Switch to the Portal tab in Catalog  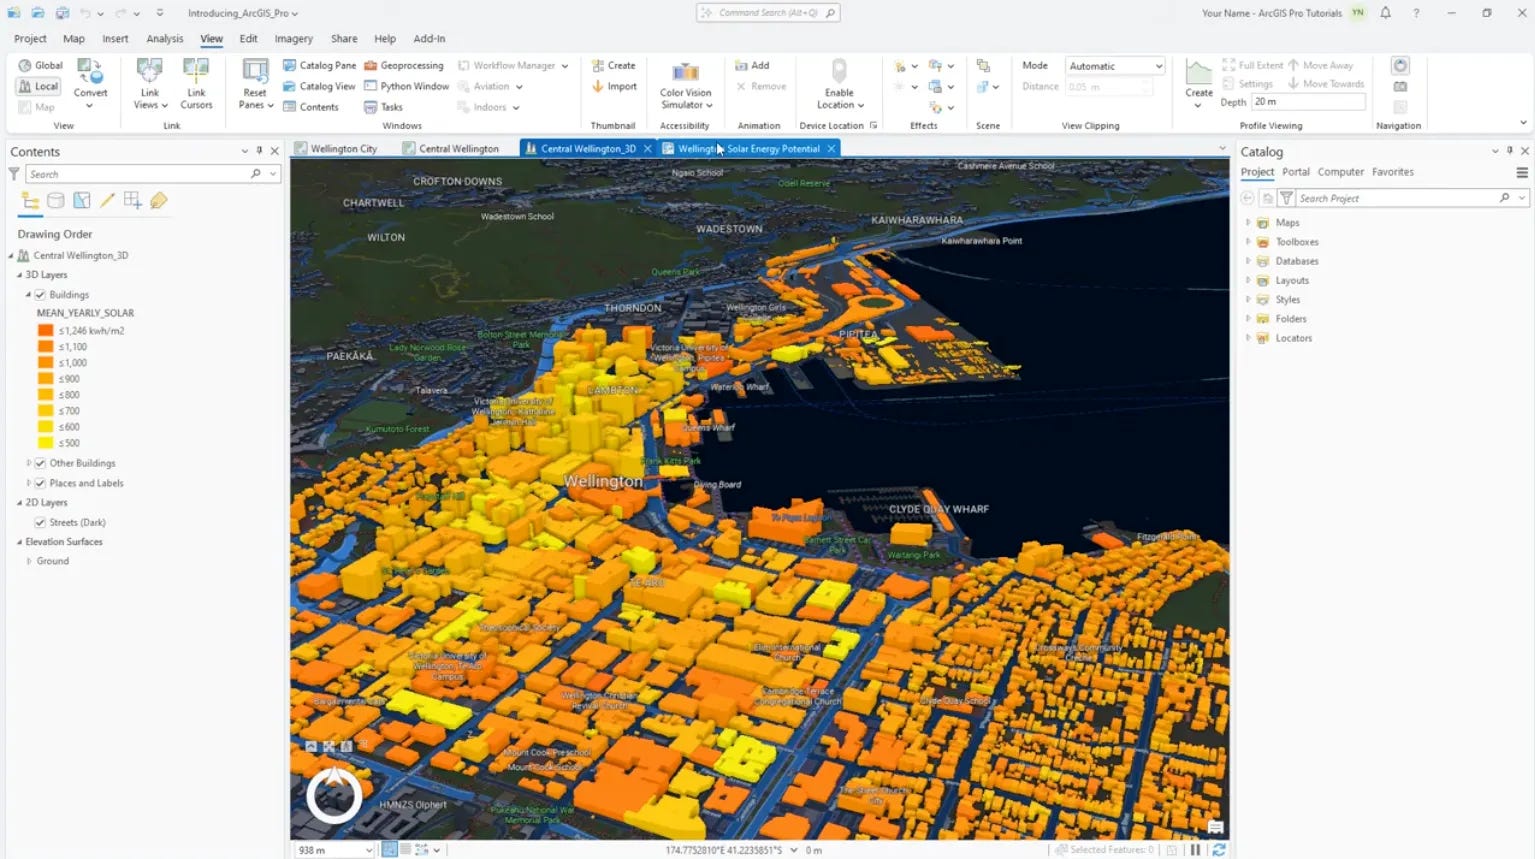(1296, 172)
